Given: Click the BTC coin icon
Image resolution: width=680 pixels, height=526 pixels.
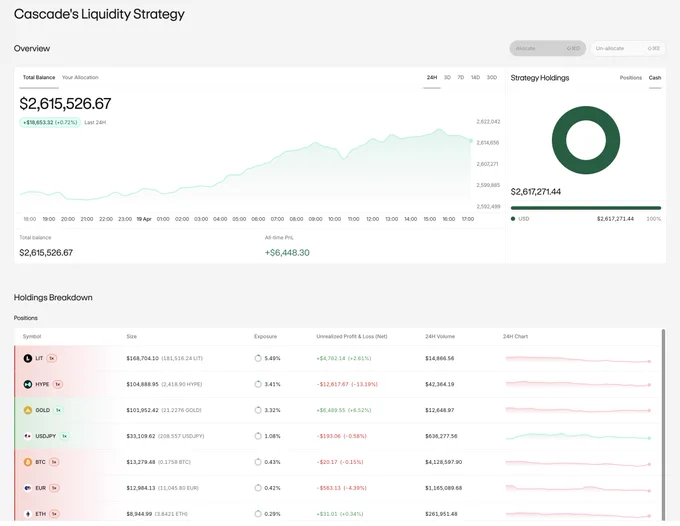Looking at the screenshot, I should click(28, 462).
